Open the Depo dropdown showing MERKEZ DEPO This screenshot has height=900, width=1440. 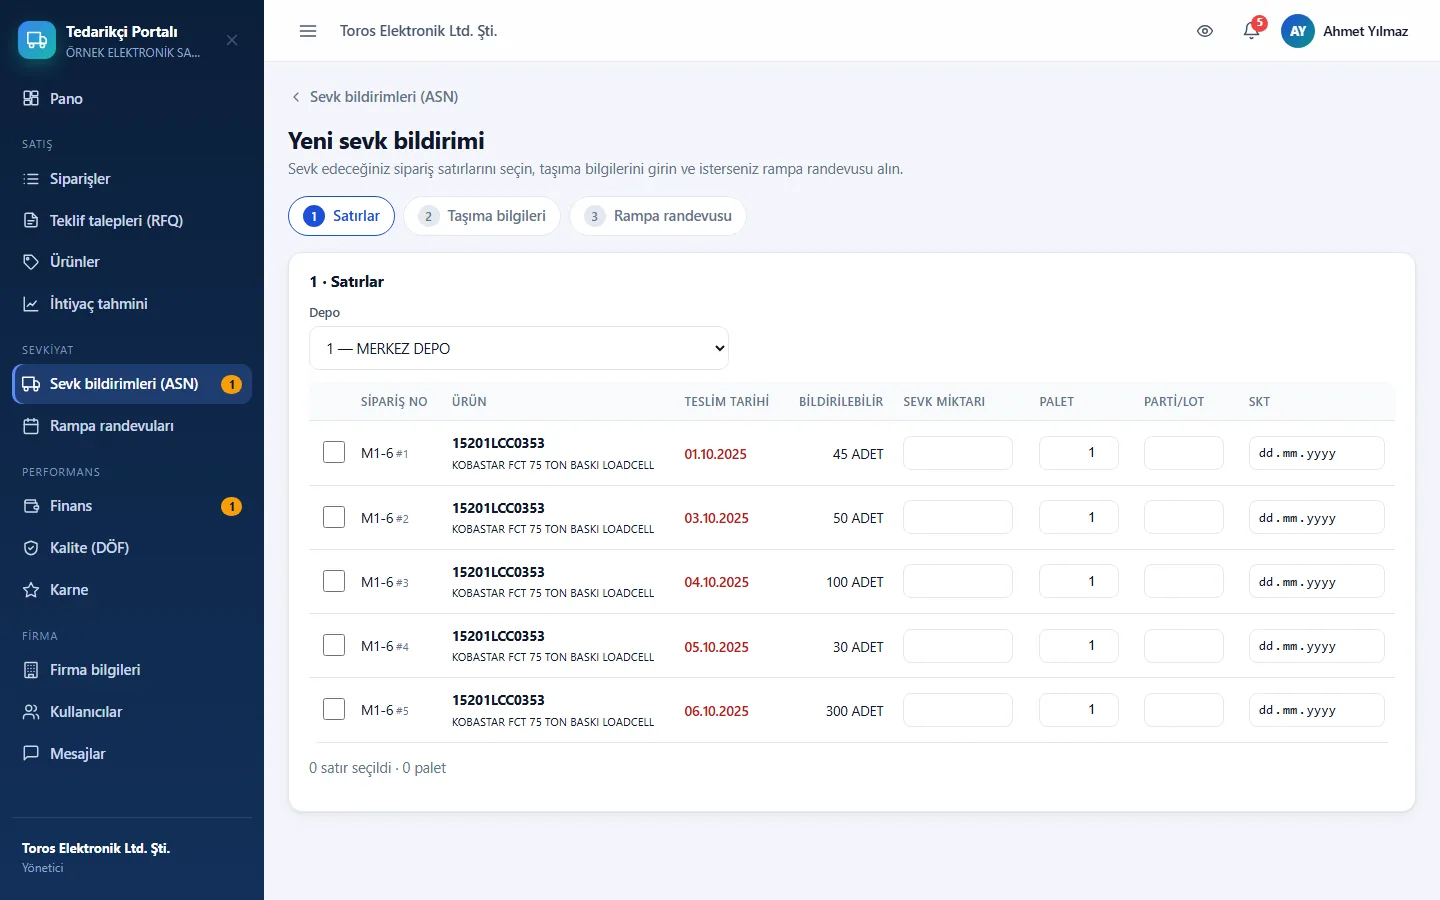[x=519, y=348]
